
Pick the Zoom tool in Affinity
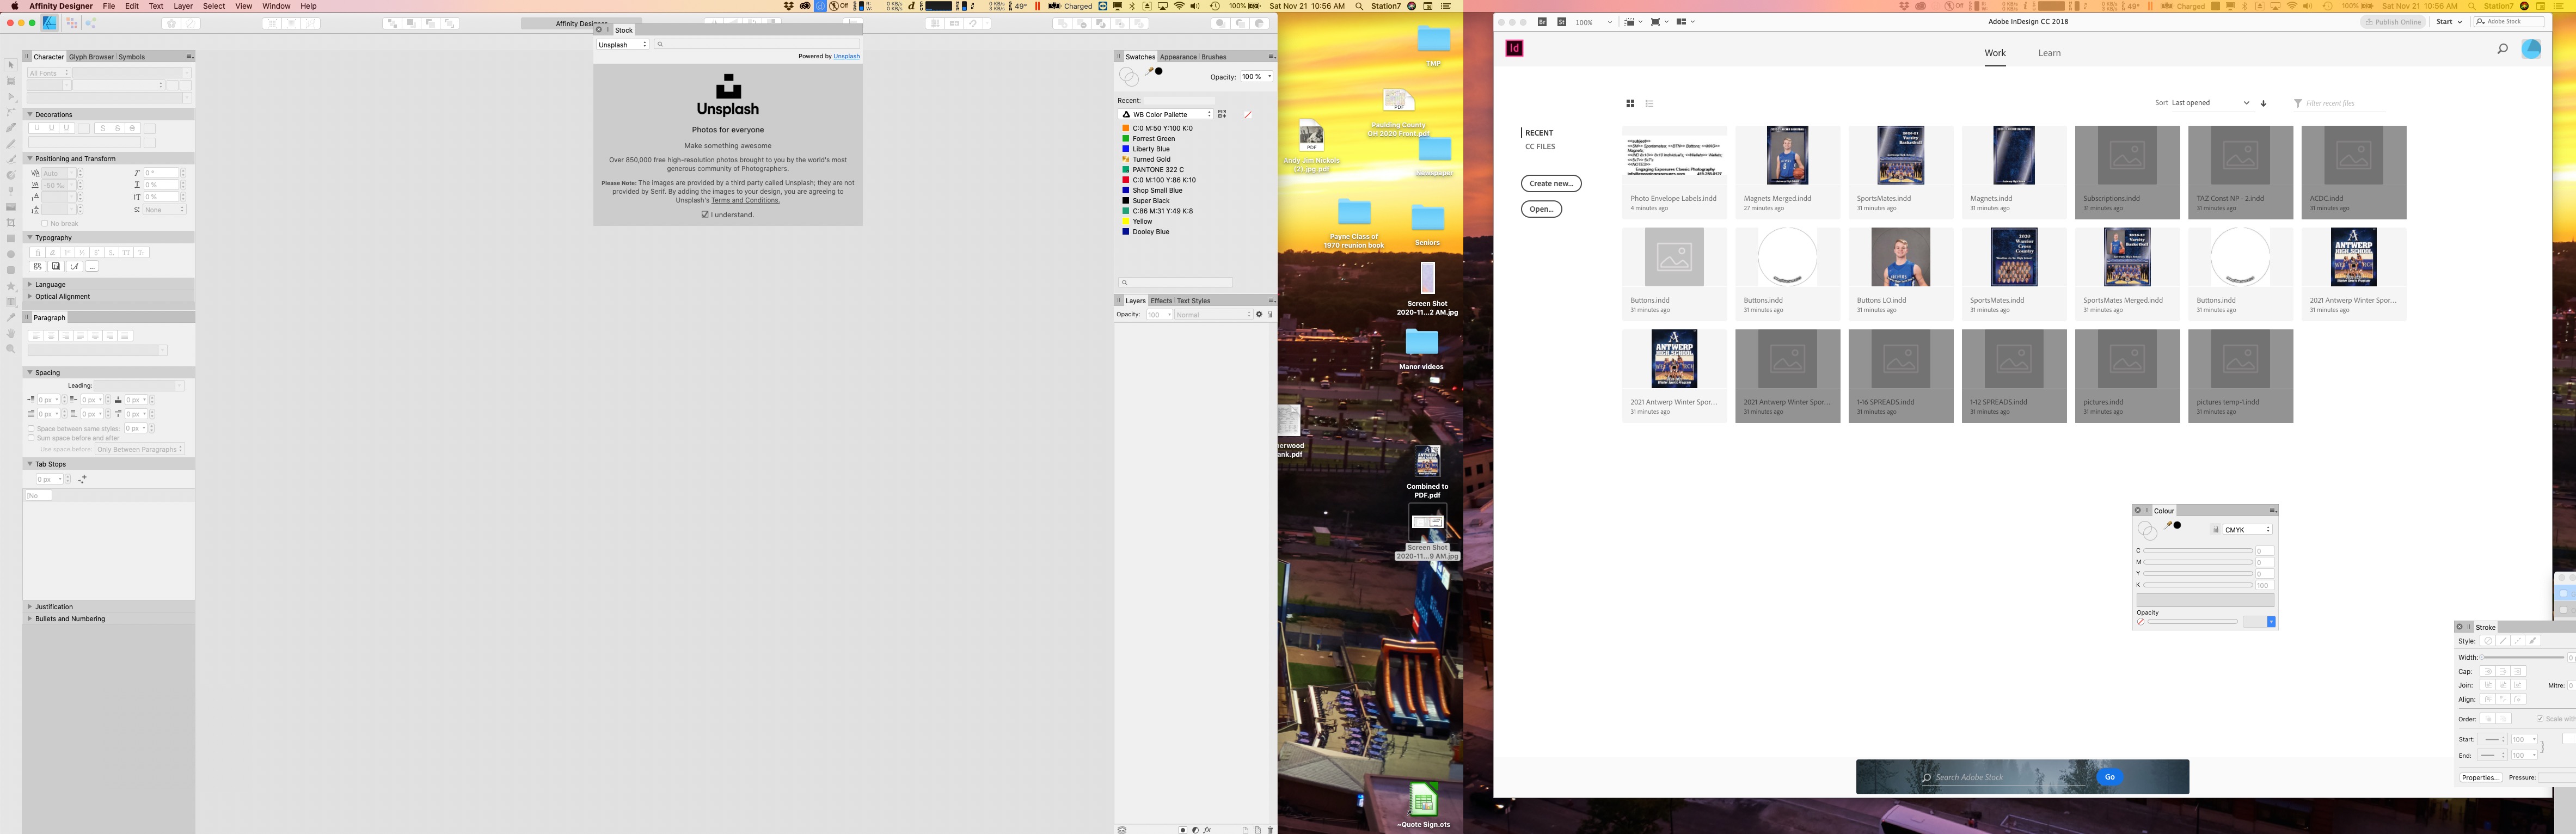[11, 349]
